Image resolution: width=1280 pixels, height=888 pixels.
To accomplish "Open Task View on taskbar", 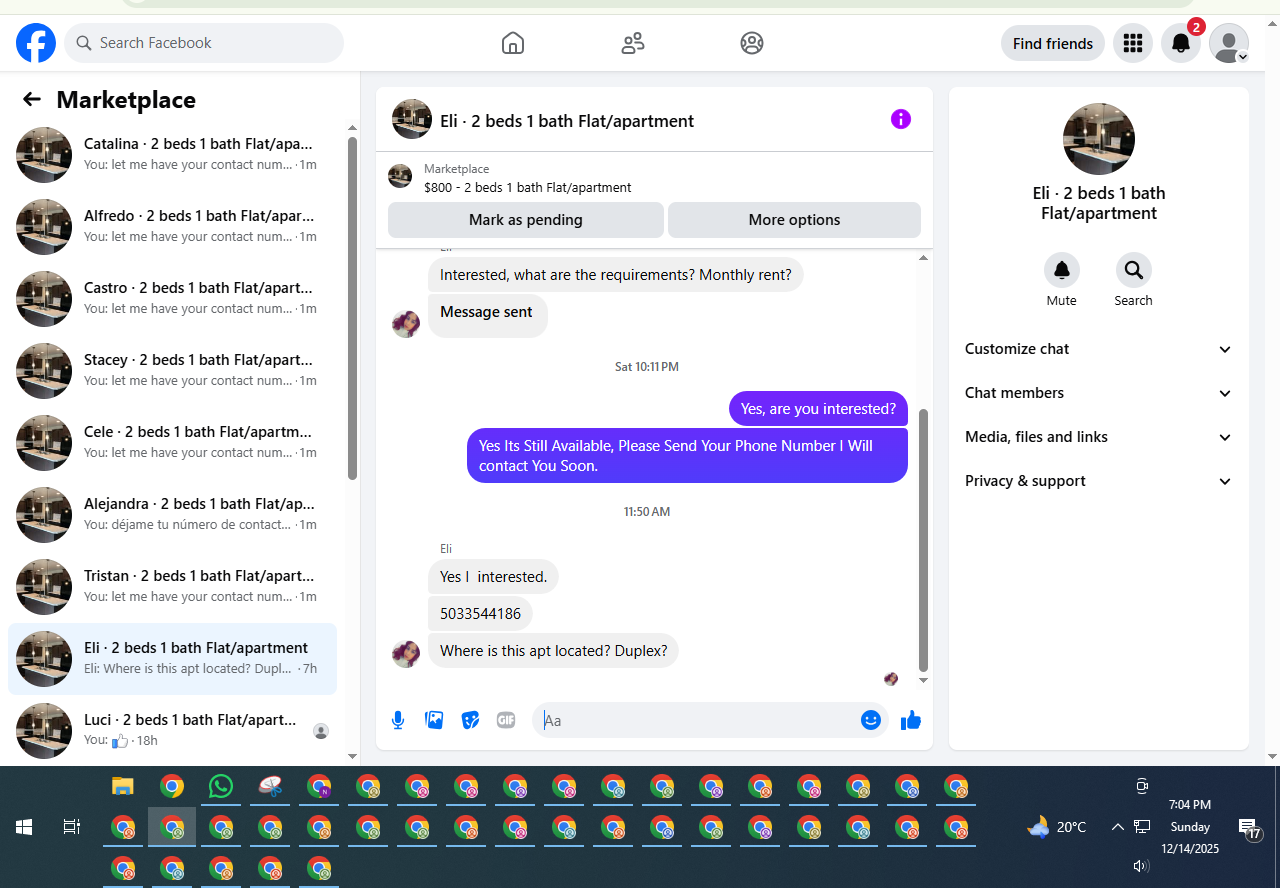I will pos(72,827).
